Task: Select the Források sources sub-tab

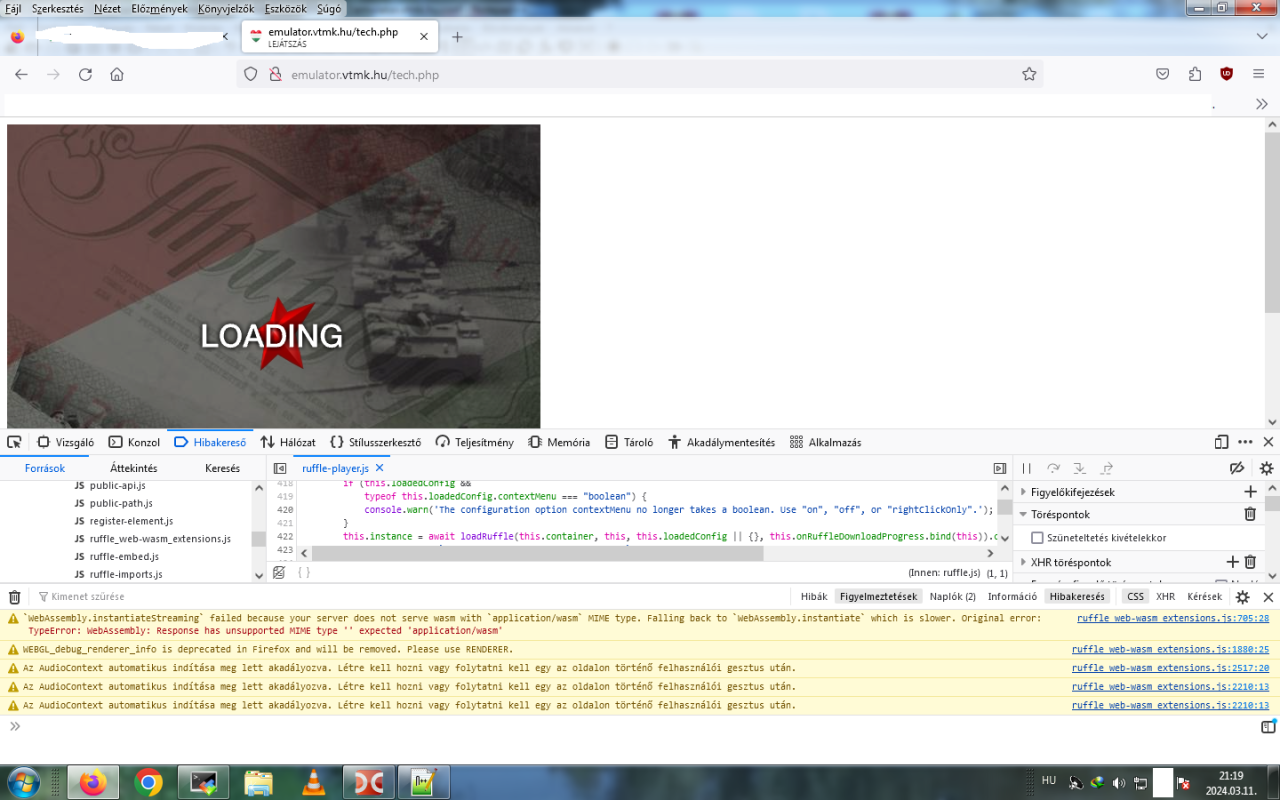Action: tap(45, 468)
